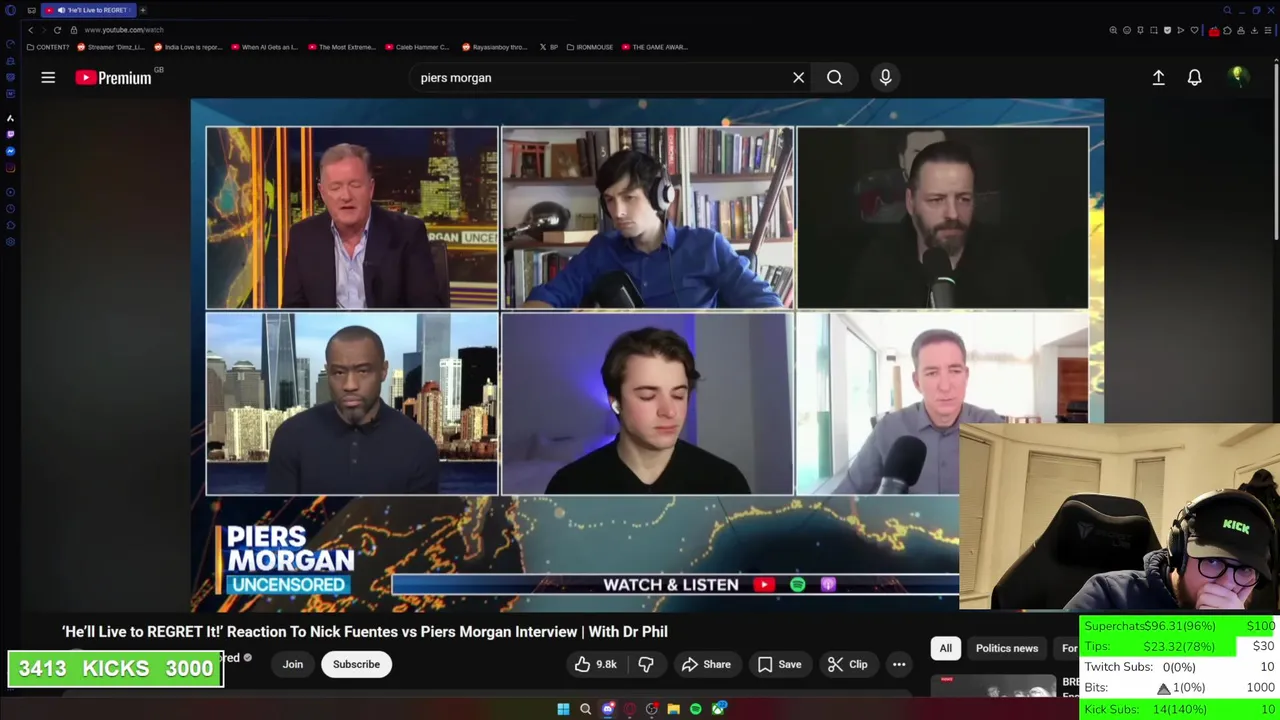Click the video player area
This screenshot has width=1280, height=720.
click(x=647, y=355)
